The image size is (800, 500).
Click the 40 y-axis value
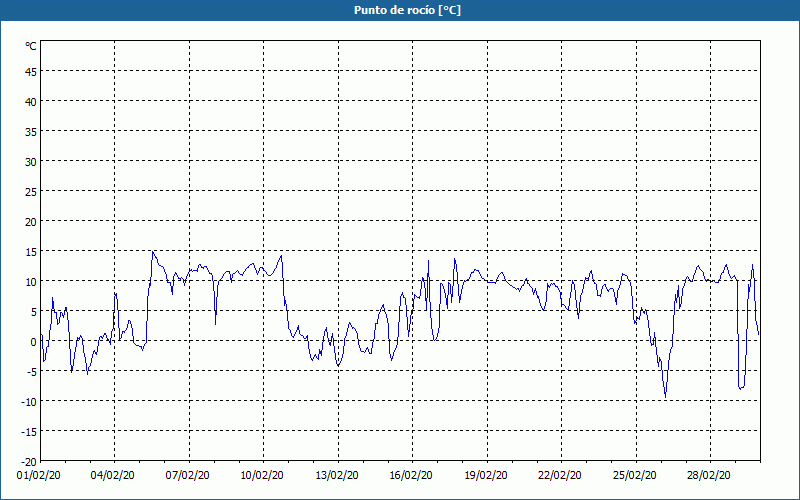pos(31,102)
